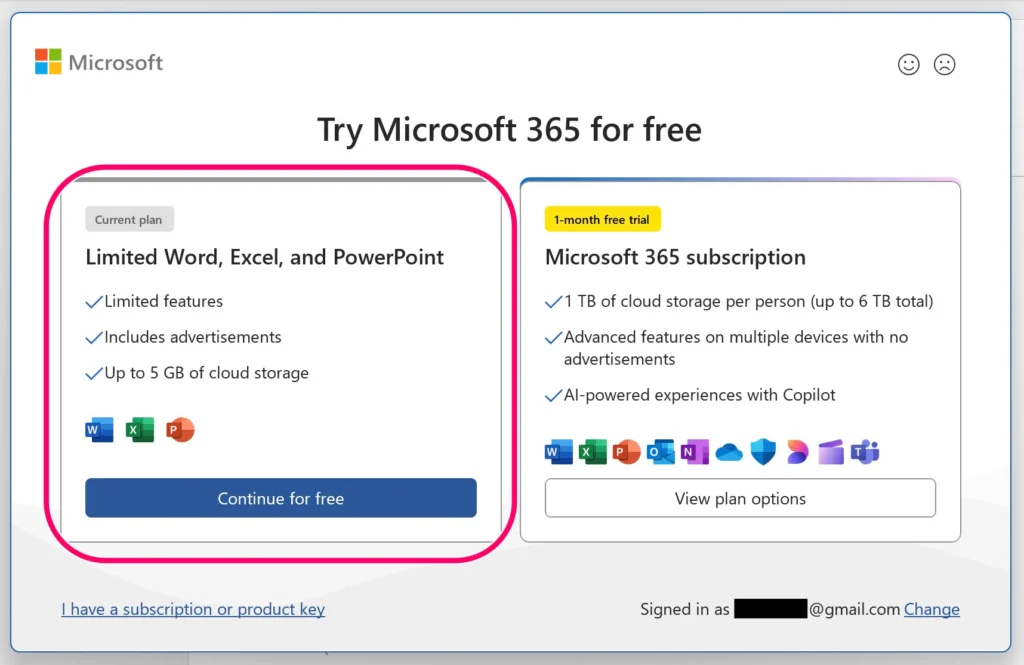This screenshot has width=1024, height=665.
Task: Click the Outlook icon in subscription plan
Action: 661,452
